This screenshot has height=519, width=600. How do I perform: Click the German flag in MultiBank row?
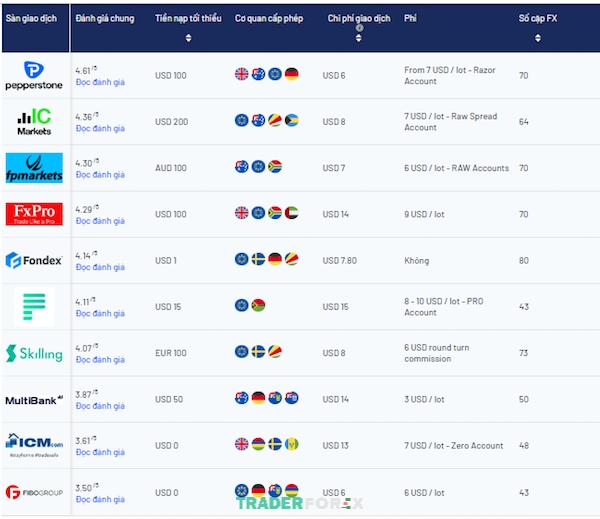[x=258, y=398]
